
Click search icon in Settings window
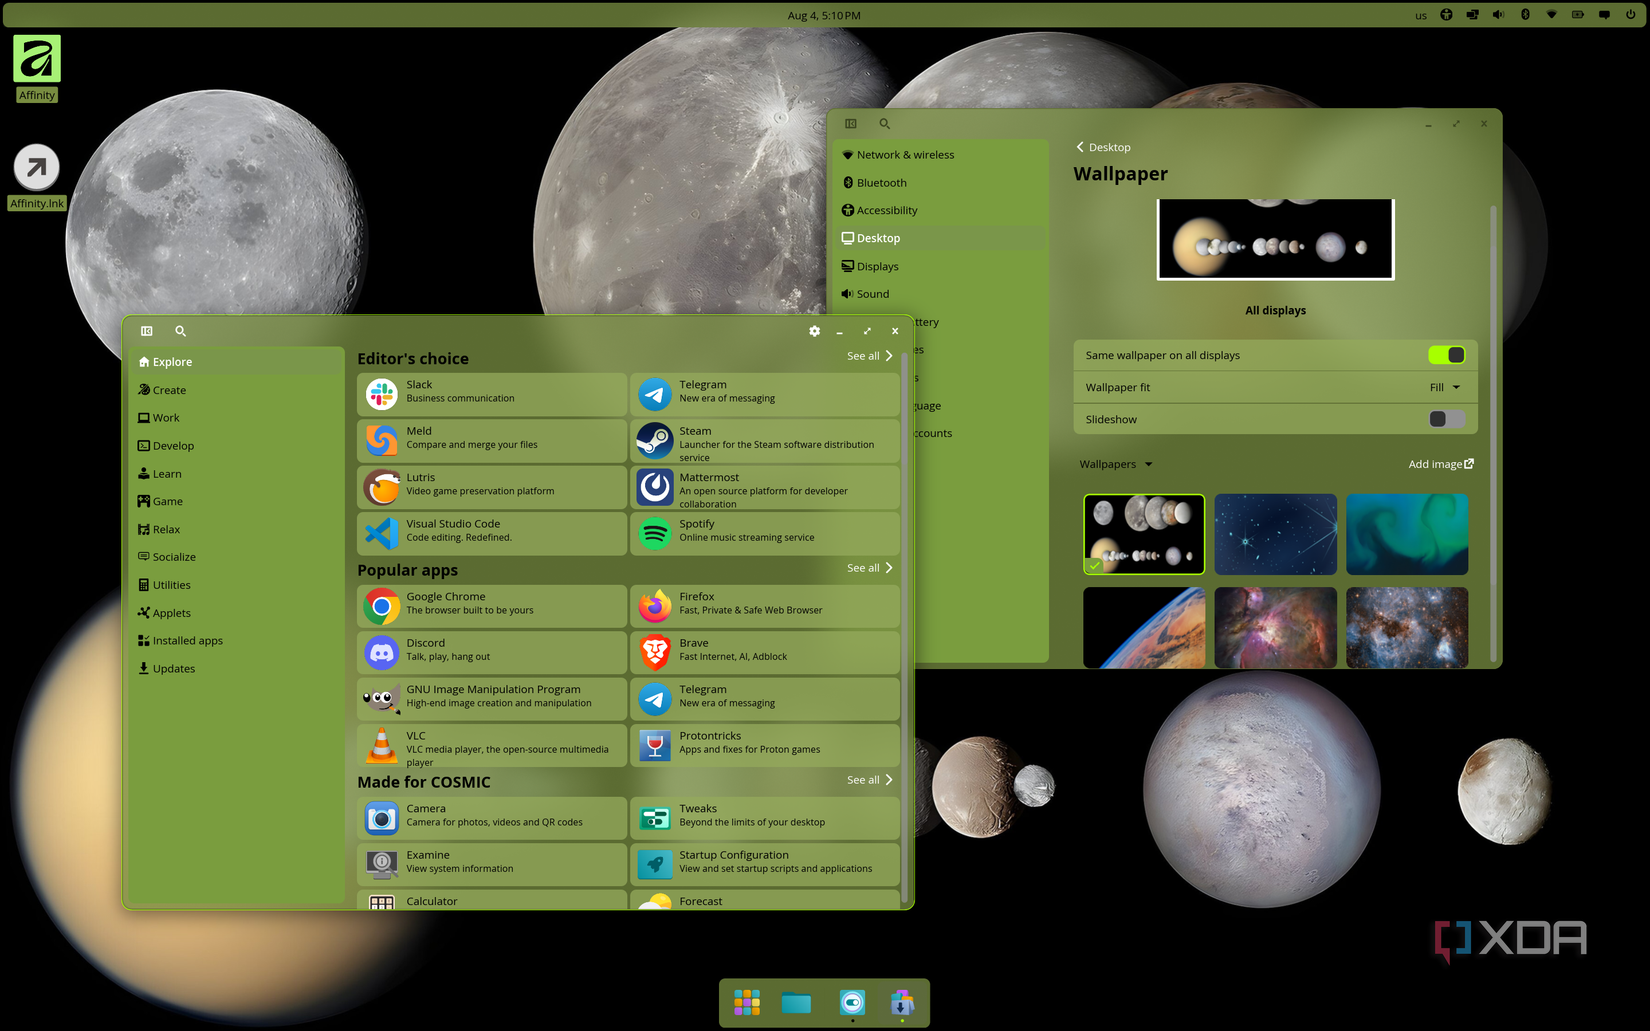pyautogui.click(x=885, y=124)
